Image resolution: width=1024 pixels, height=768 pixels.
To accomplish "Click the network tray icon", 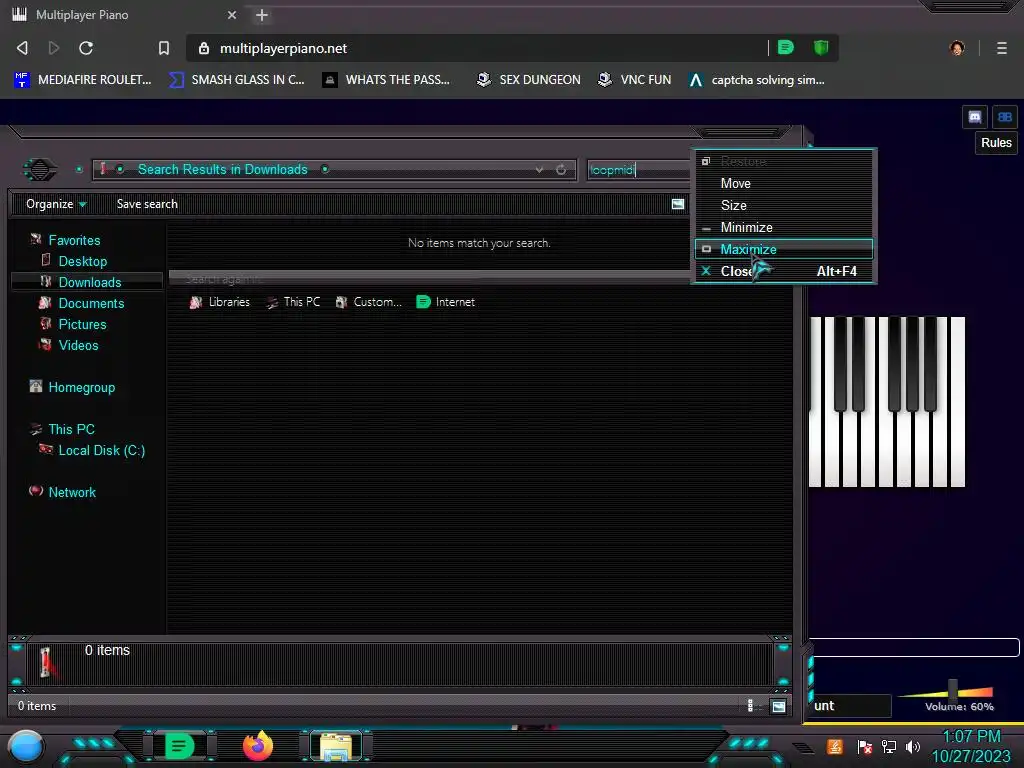I will (889, 747).
